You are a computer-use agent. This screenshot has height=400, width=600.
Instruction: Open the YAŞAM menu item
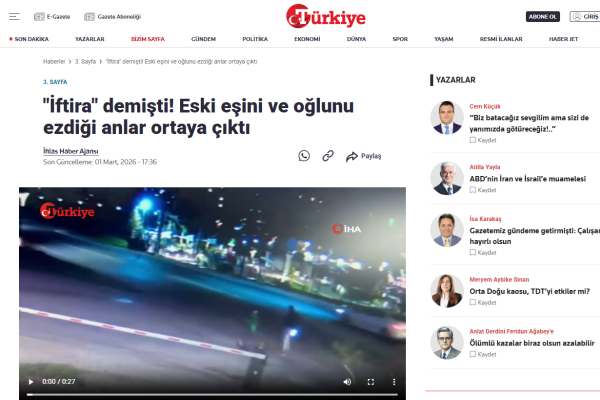pyautogui.click(x=443, y=39)
